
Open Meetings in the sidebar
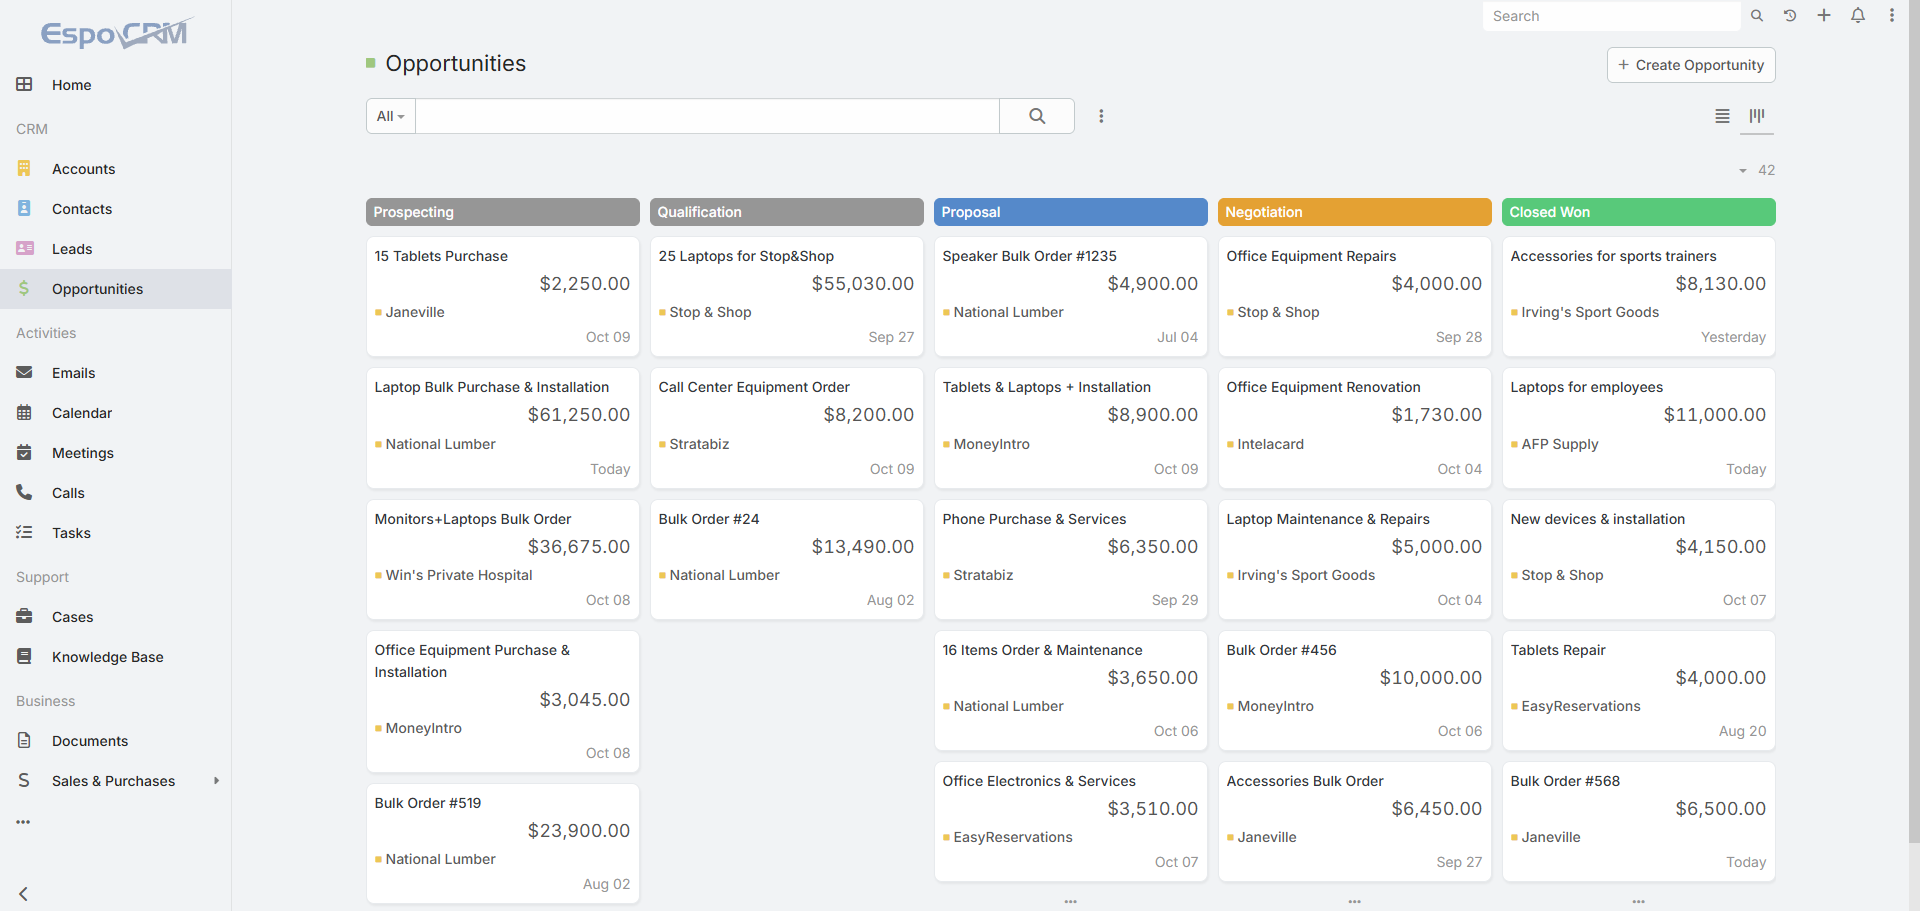pos(115,453)
